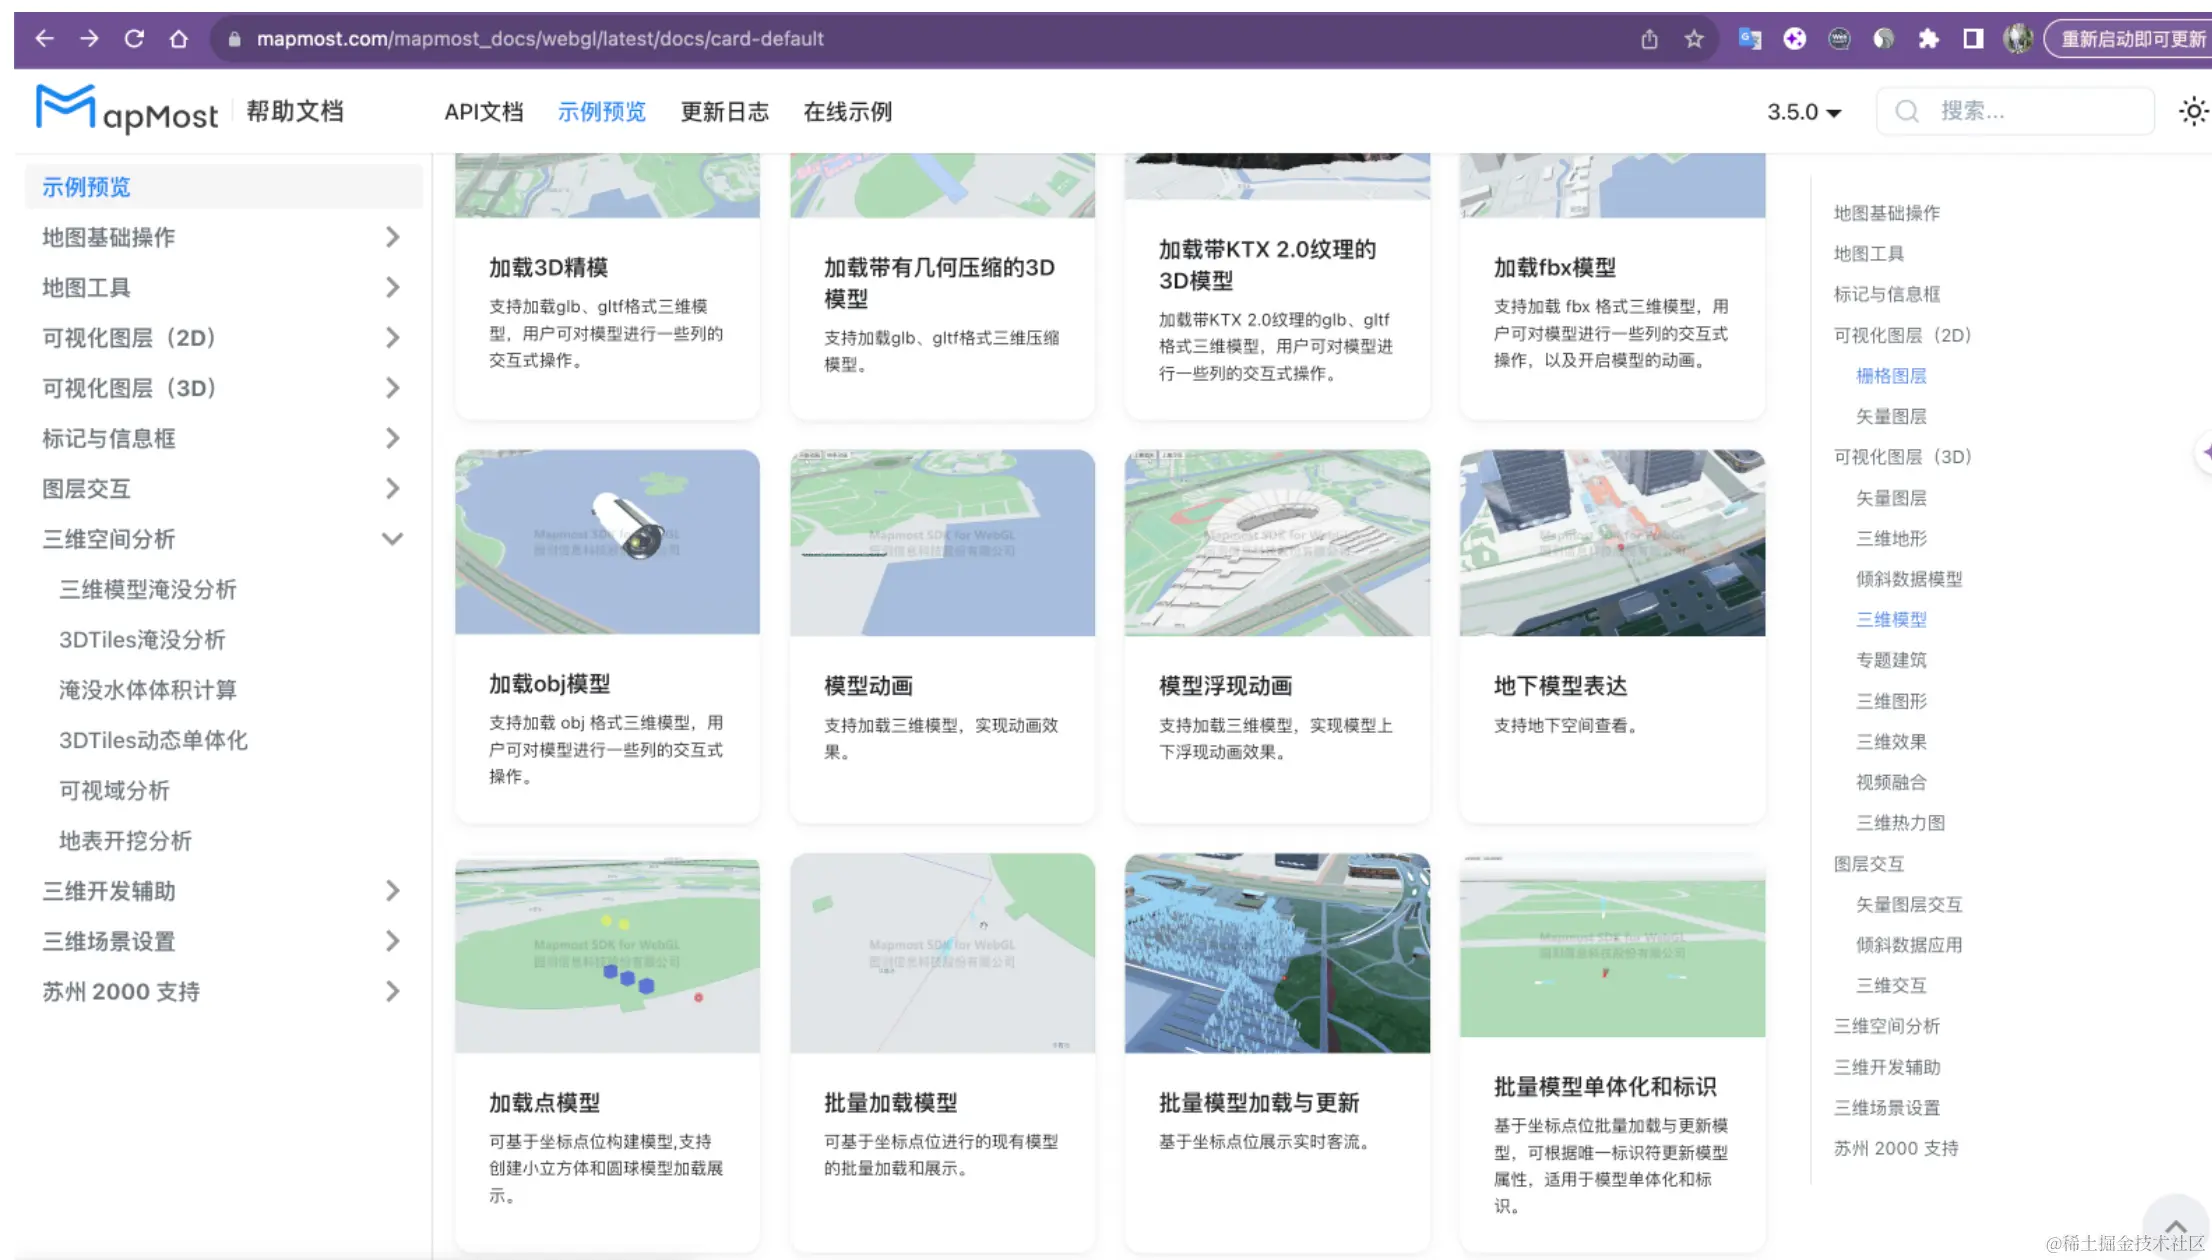Jump to 栅格图层 in right outline
Viewport: 2212px width, 1260px height.
[1891, 376]
